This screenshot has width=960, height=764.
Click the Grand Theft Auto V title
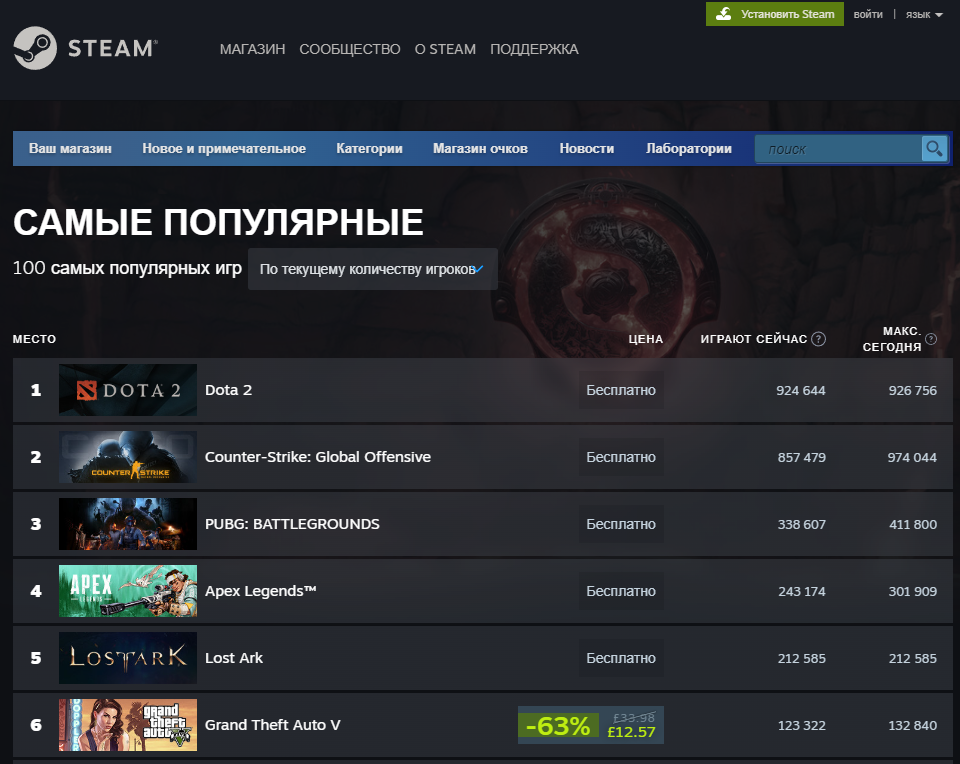coord(272,725)
